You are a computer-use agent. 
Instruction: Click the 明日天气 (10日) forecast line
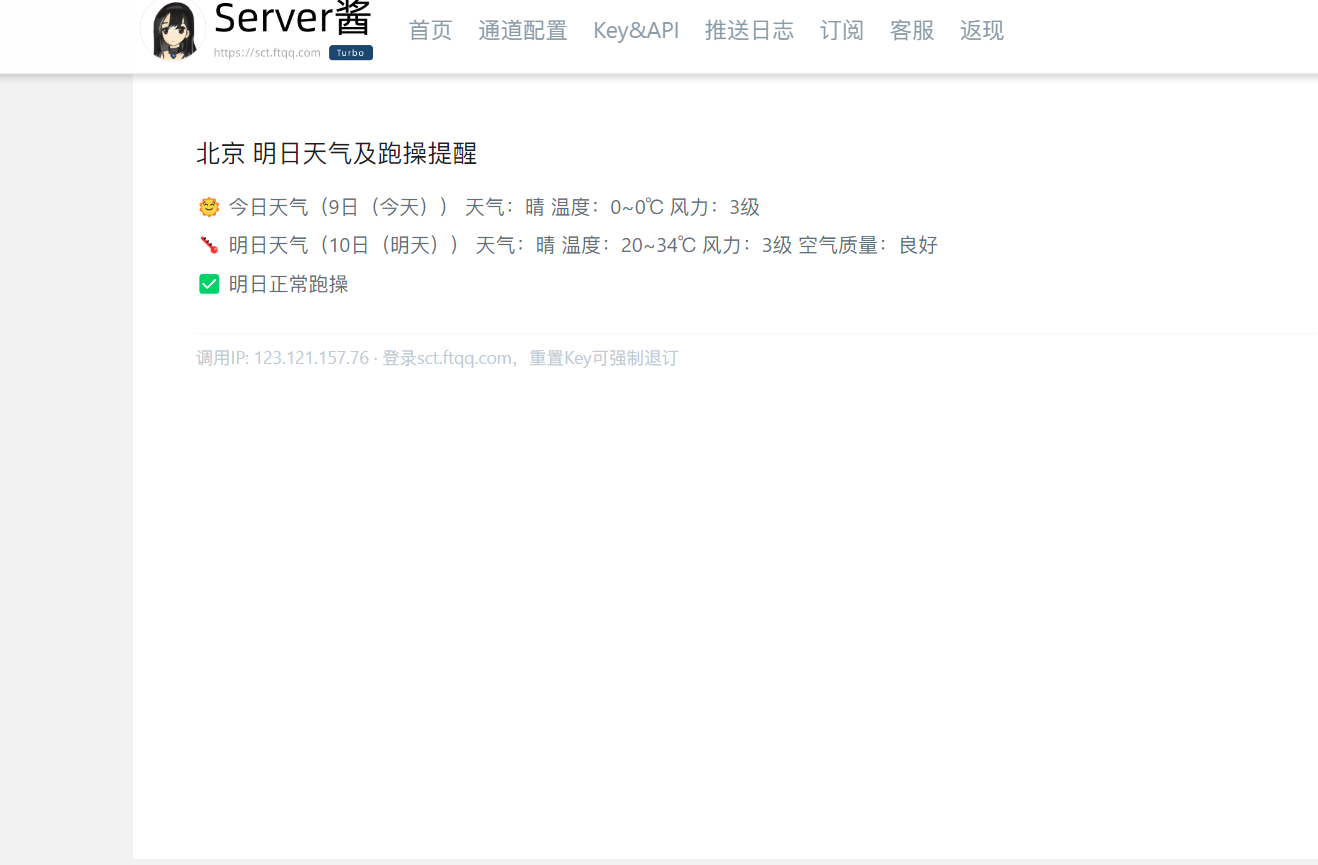pyautogui.click(x=583, y=245)
